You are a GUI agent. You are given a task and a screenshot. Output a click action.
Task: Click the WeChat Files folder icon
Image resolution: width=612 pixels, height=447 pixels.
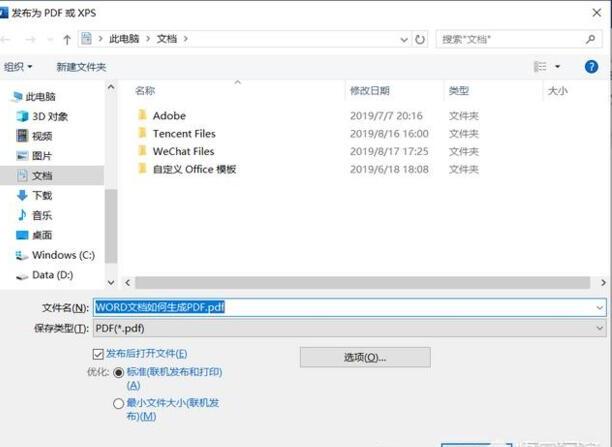142,150
